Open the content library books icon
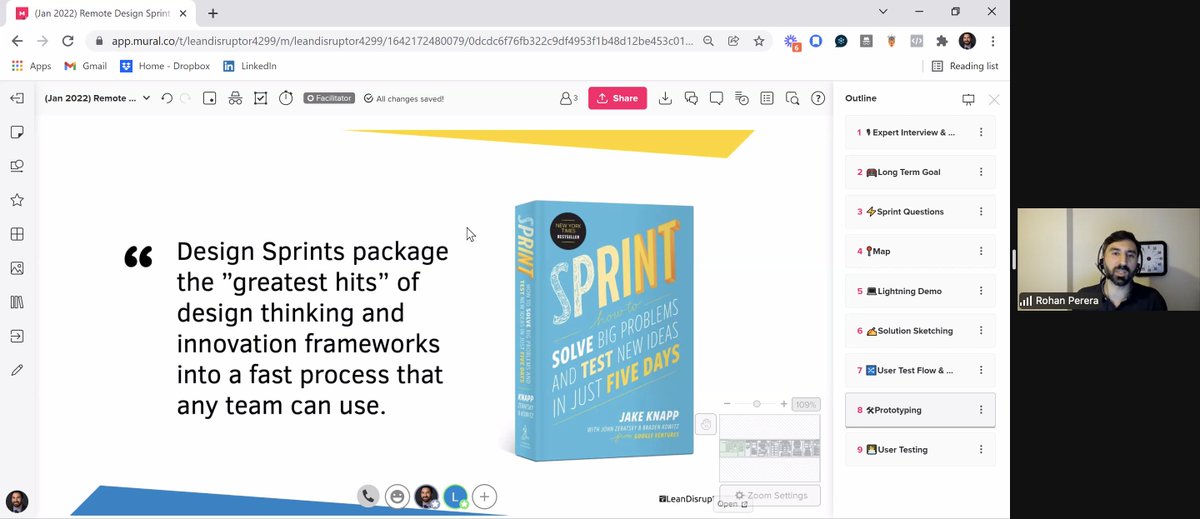1200x519 pixels. [x=17, y=302]
